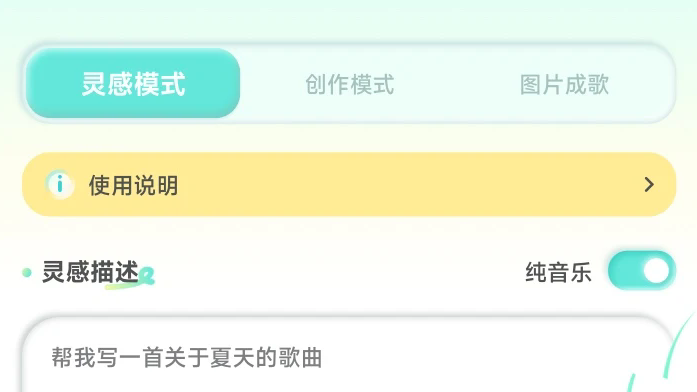Click the 灵感描述 section heading
This screenshot has width=697, height=392.
tap(90, 272)
